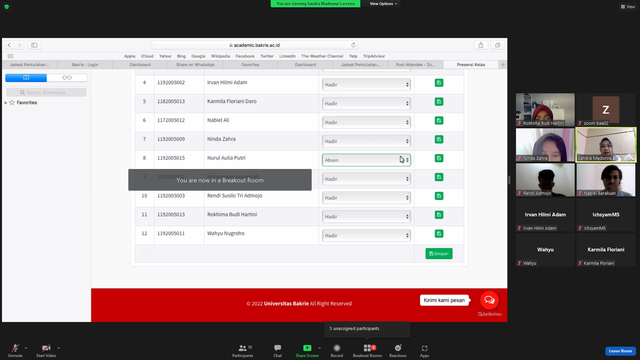Viewport: 640px width, 360px height.
Task: Expand audio options arrow beside Unmute
Action: (26, 348)
